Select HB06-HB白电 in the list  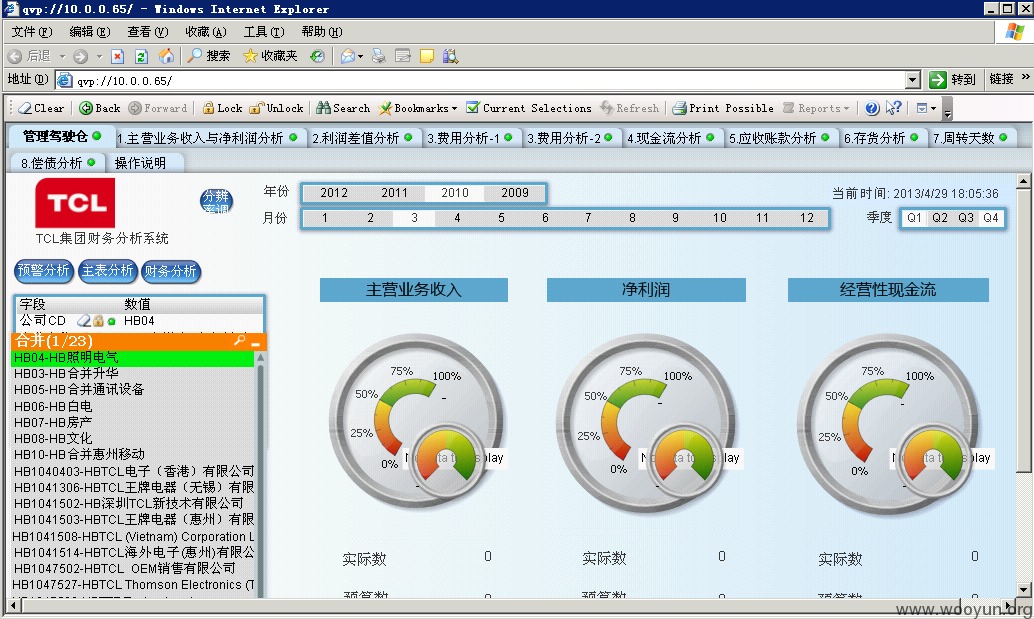[133, 406]
